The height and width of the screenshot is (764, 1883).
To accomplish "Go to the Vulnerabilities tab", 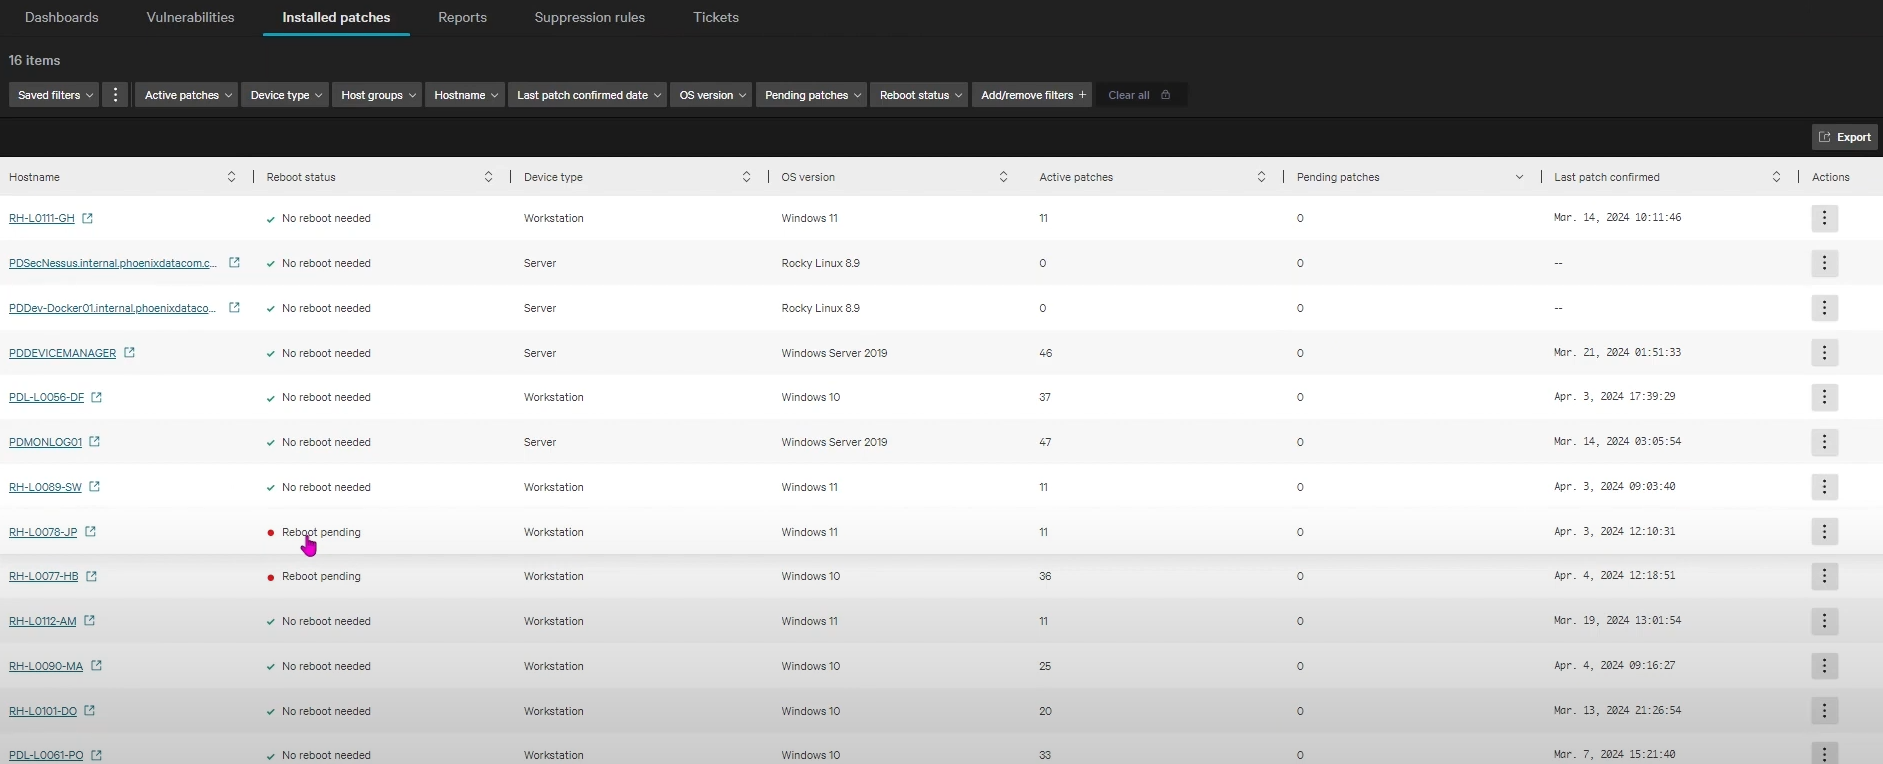I will (x=190, y=17).
